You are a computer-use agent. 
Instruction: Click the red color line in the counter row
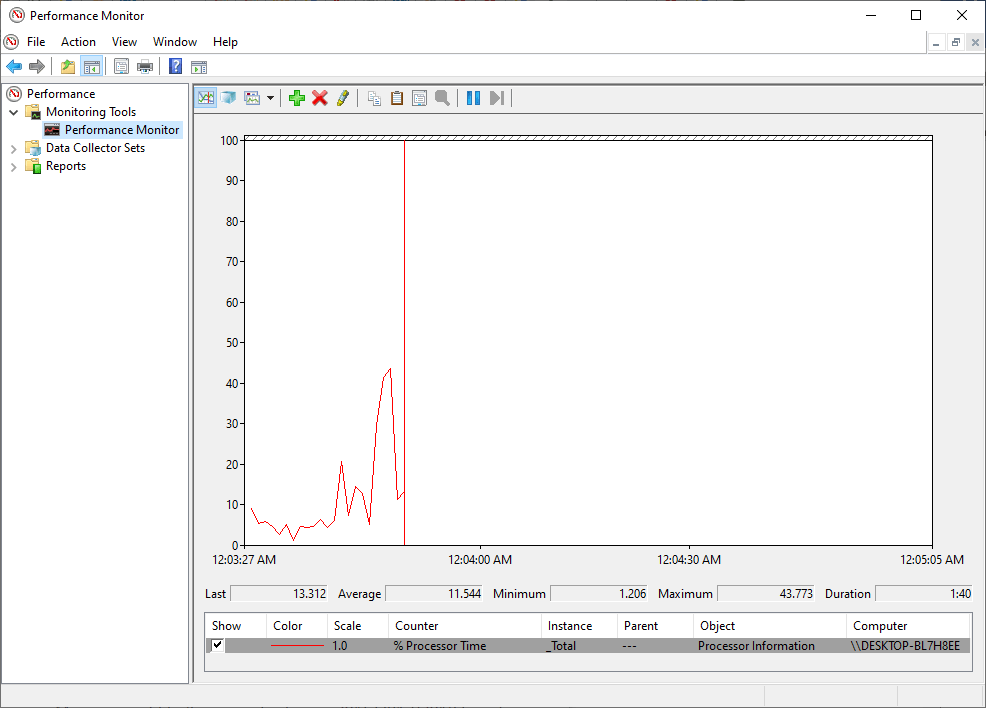pyautogui.click(x=297, y=646)
